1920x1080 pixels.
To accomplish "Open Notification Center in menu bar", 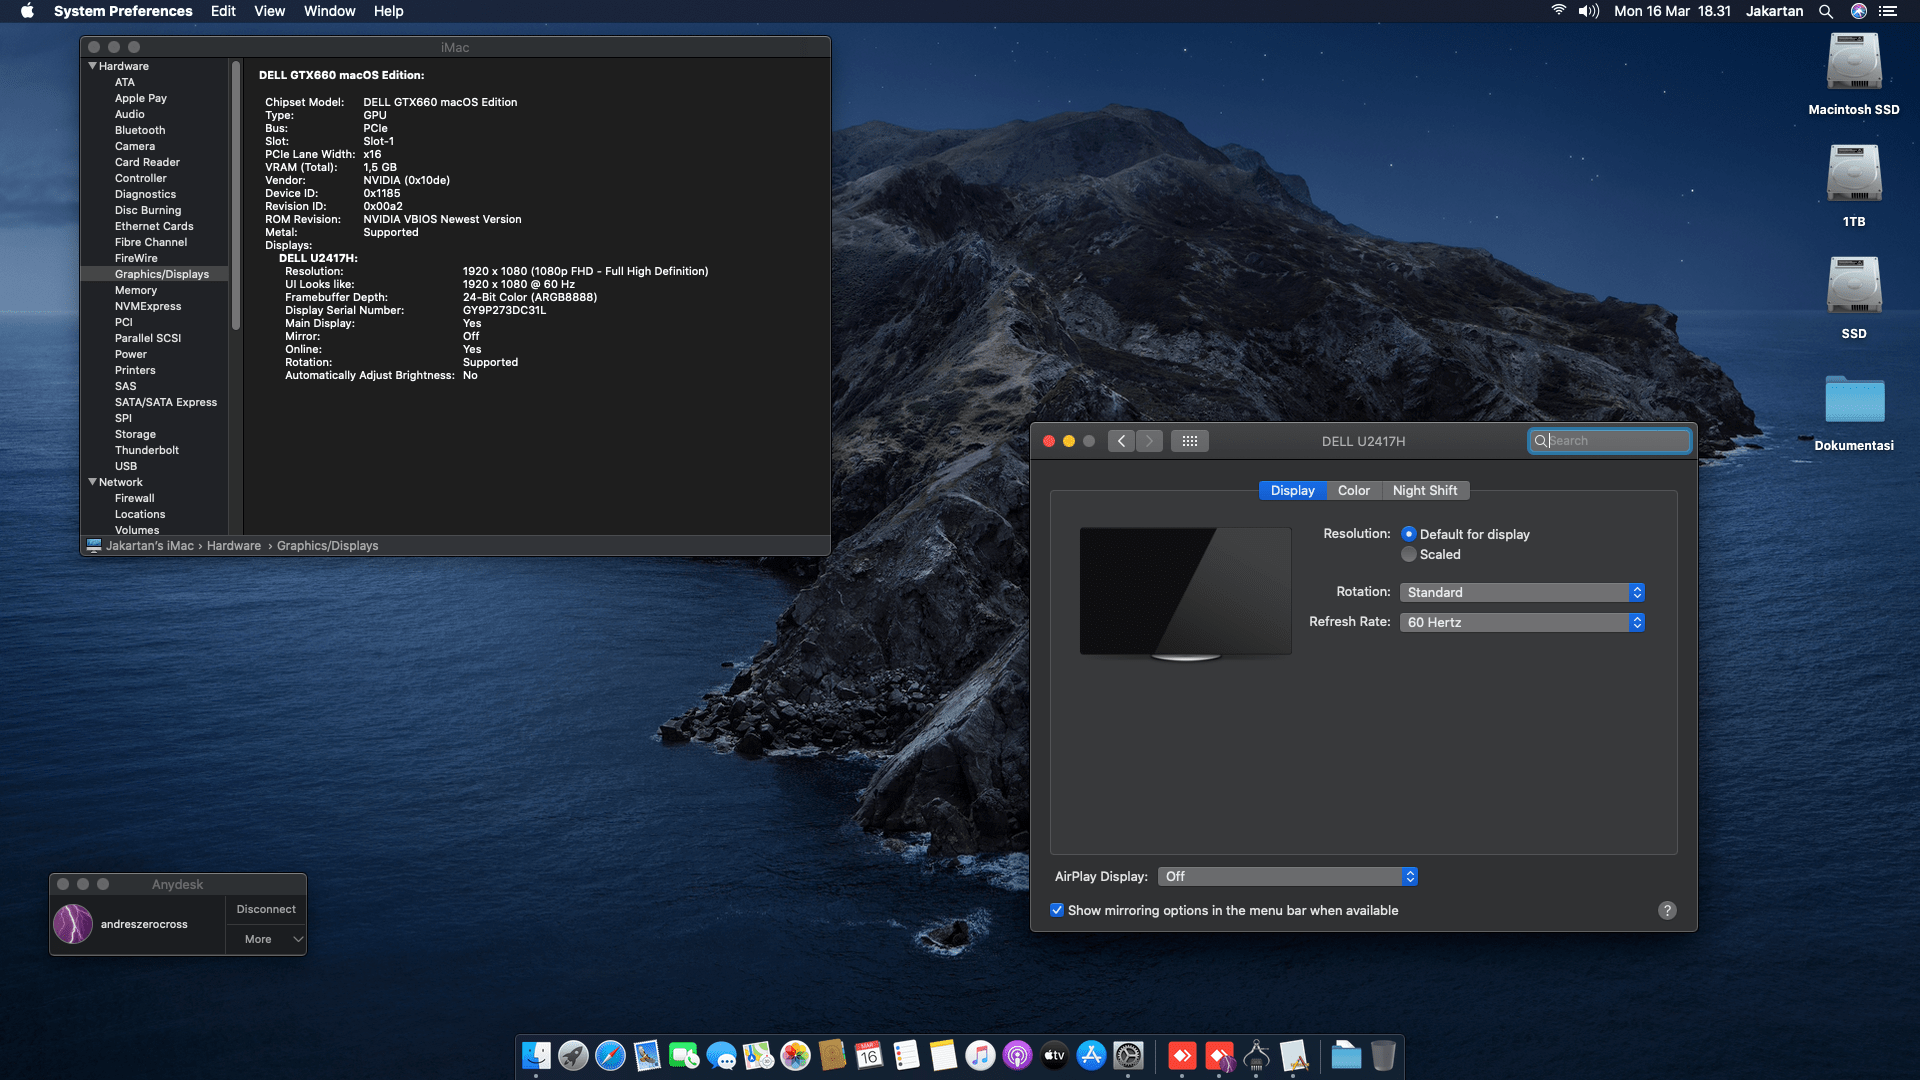I will 1888,11.
